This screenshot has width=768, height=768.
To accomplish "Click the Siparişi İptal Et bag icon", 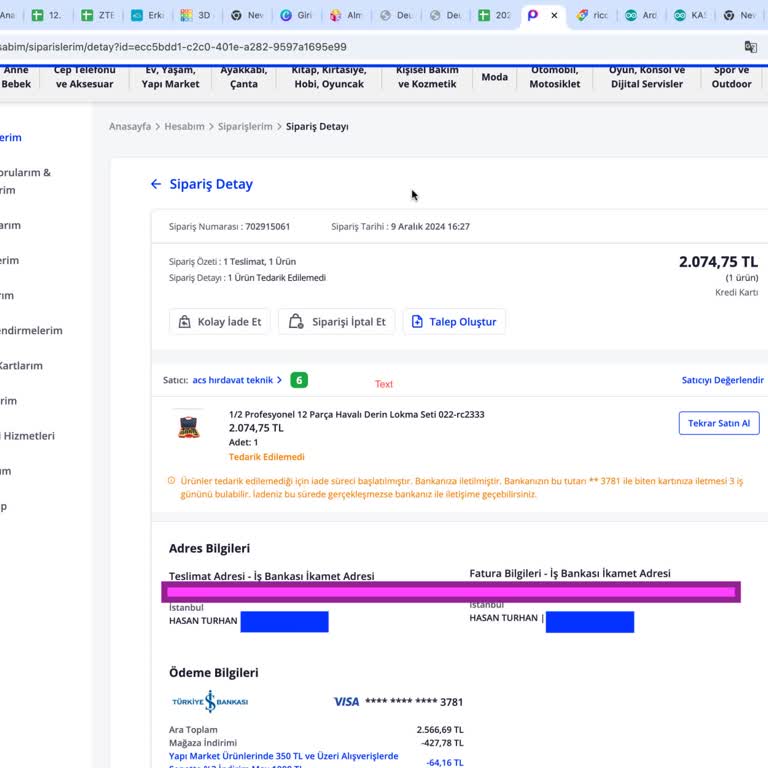I will [296, 321].
